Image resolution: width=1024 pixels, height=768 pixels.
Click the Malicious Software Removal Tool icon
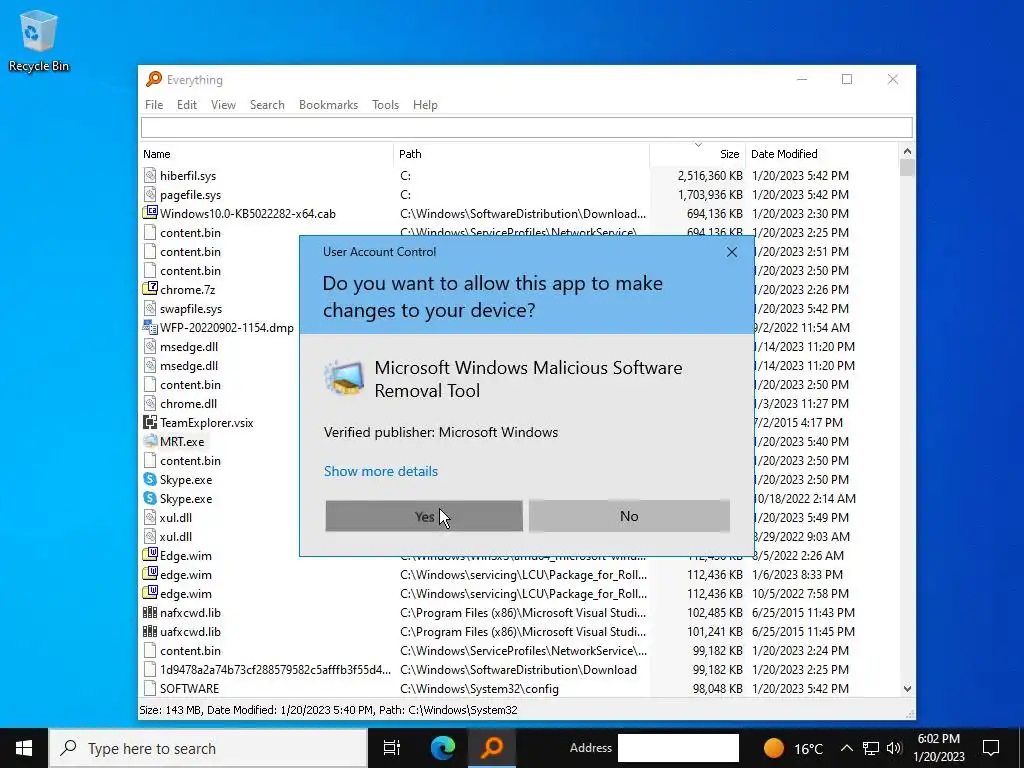344,377
